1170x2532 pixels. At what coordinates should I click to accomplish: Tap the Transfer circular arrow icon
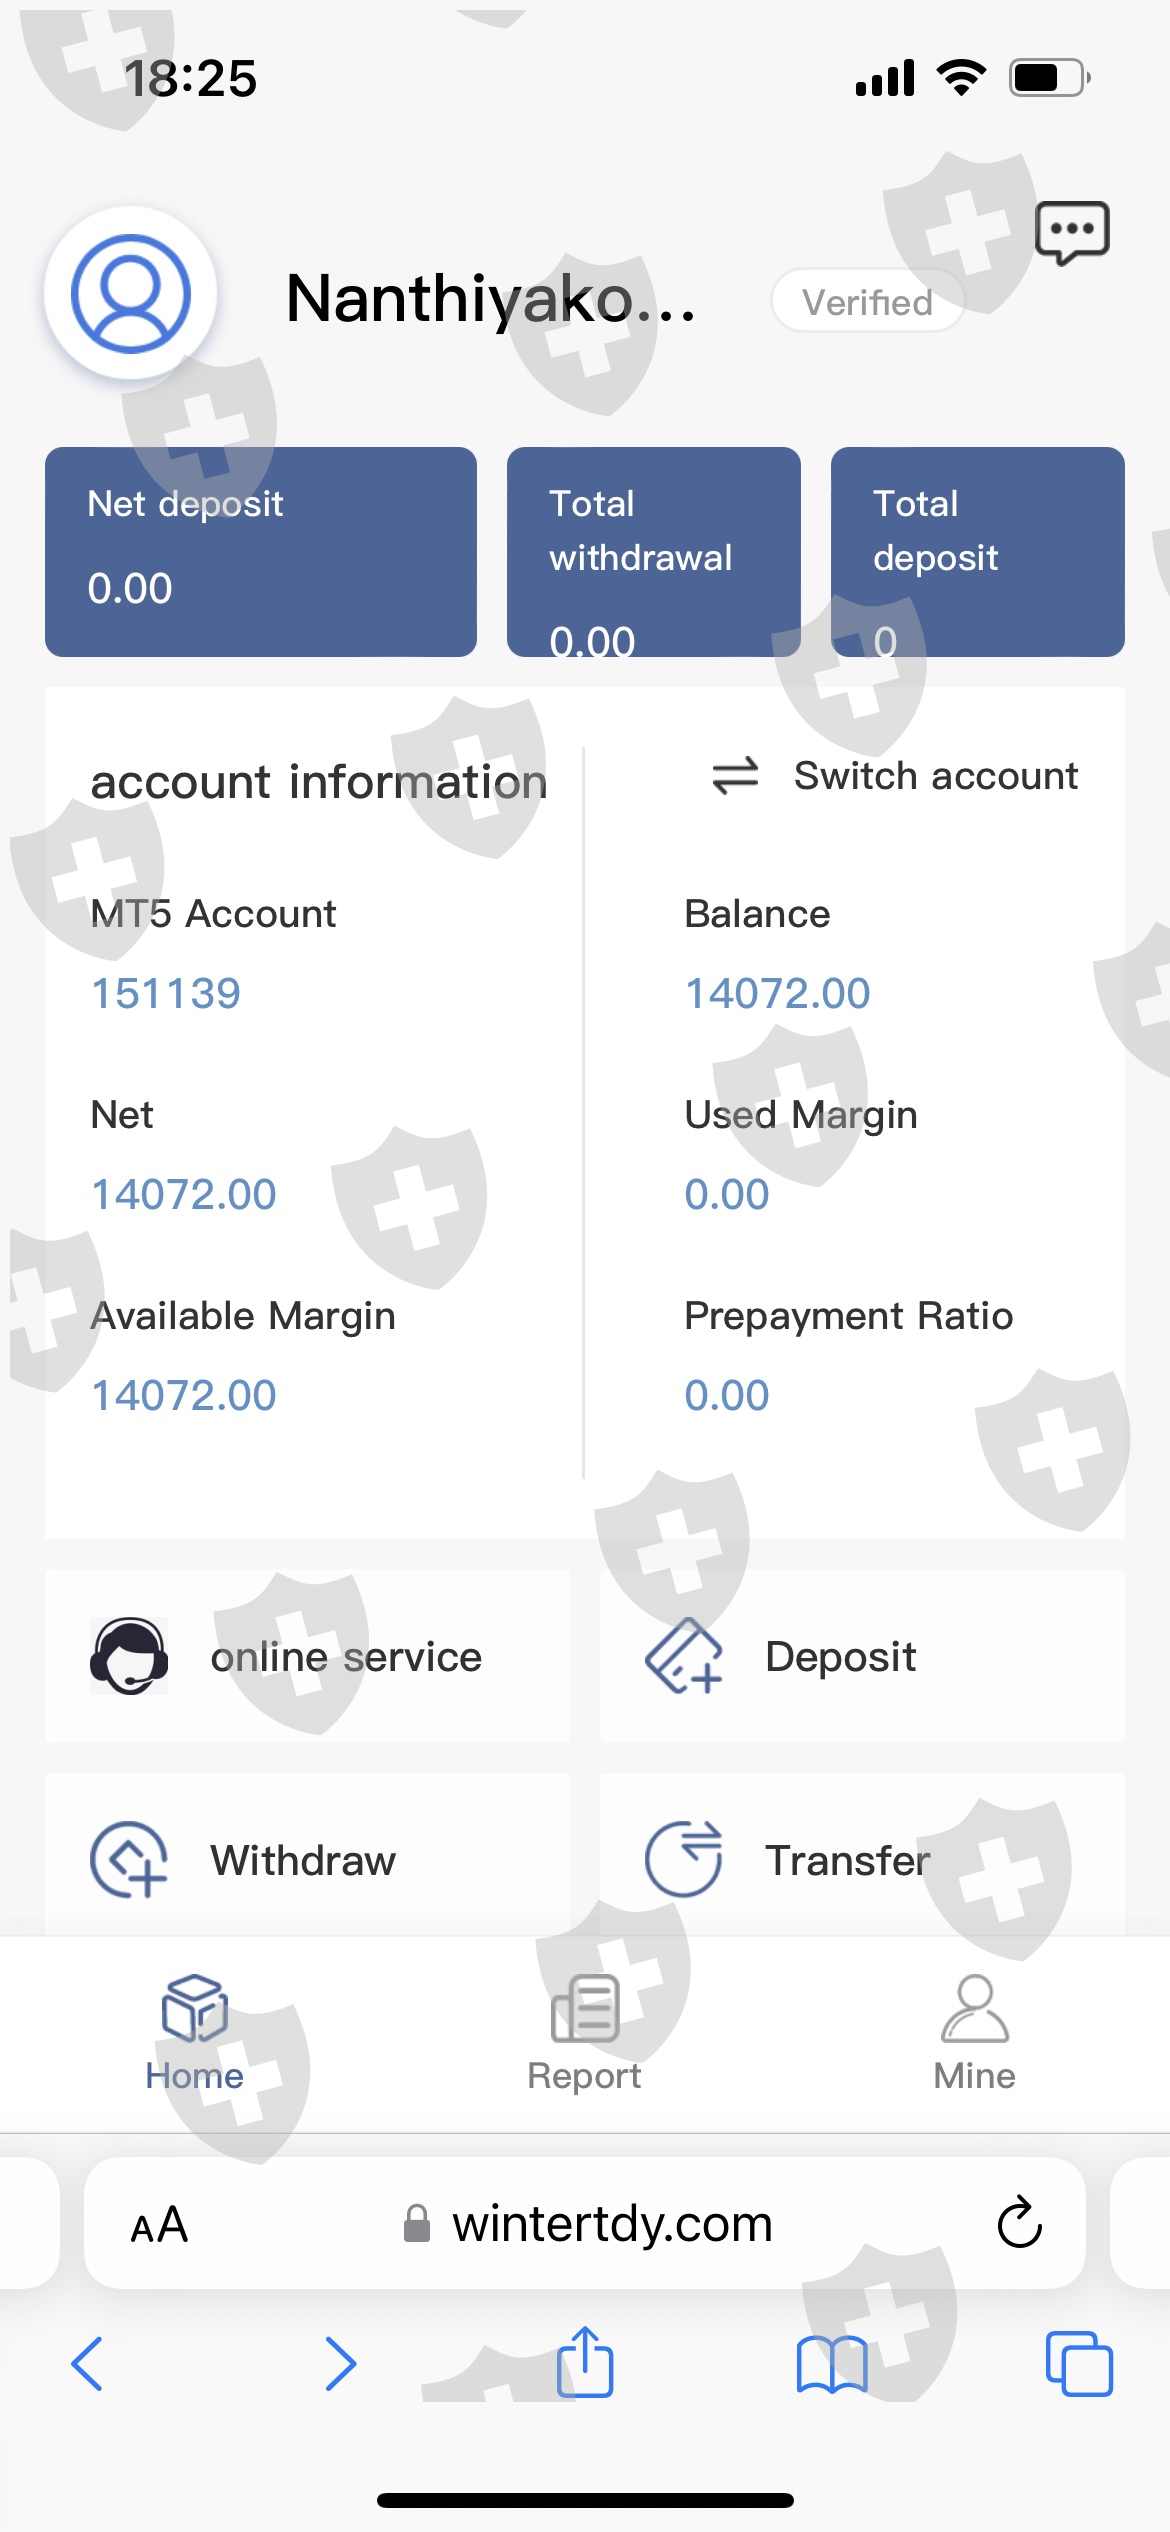point(683,1859)
